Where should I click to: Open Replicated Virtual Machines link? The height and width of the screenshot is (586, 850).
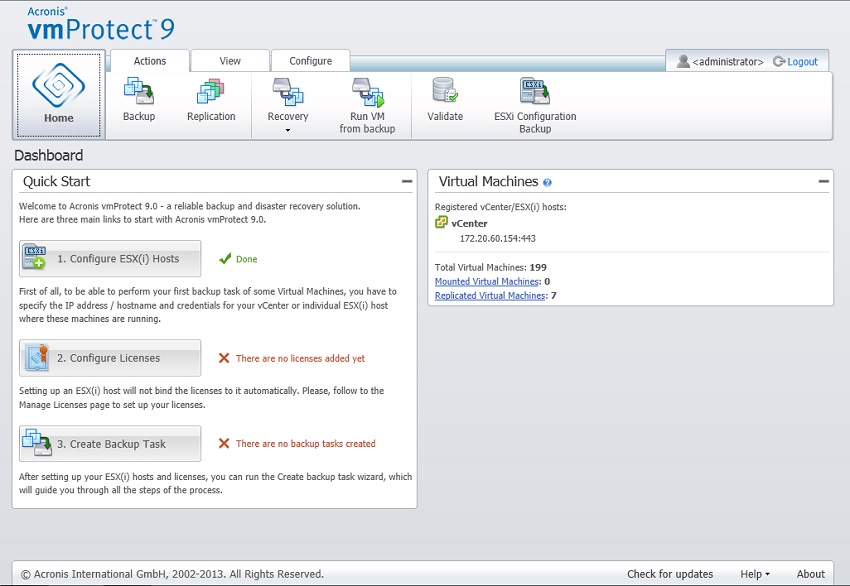pyautogui.click(x=490, y=295)
